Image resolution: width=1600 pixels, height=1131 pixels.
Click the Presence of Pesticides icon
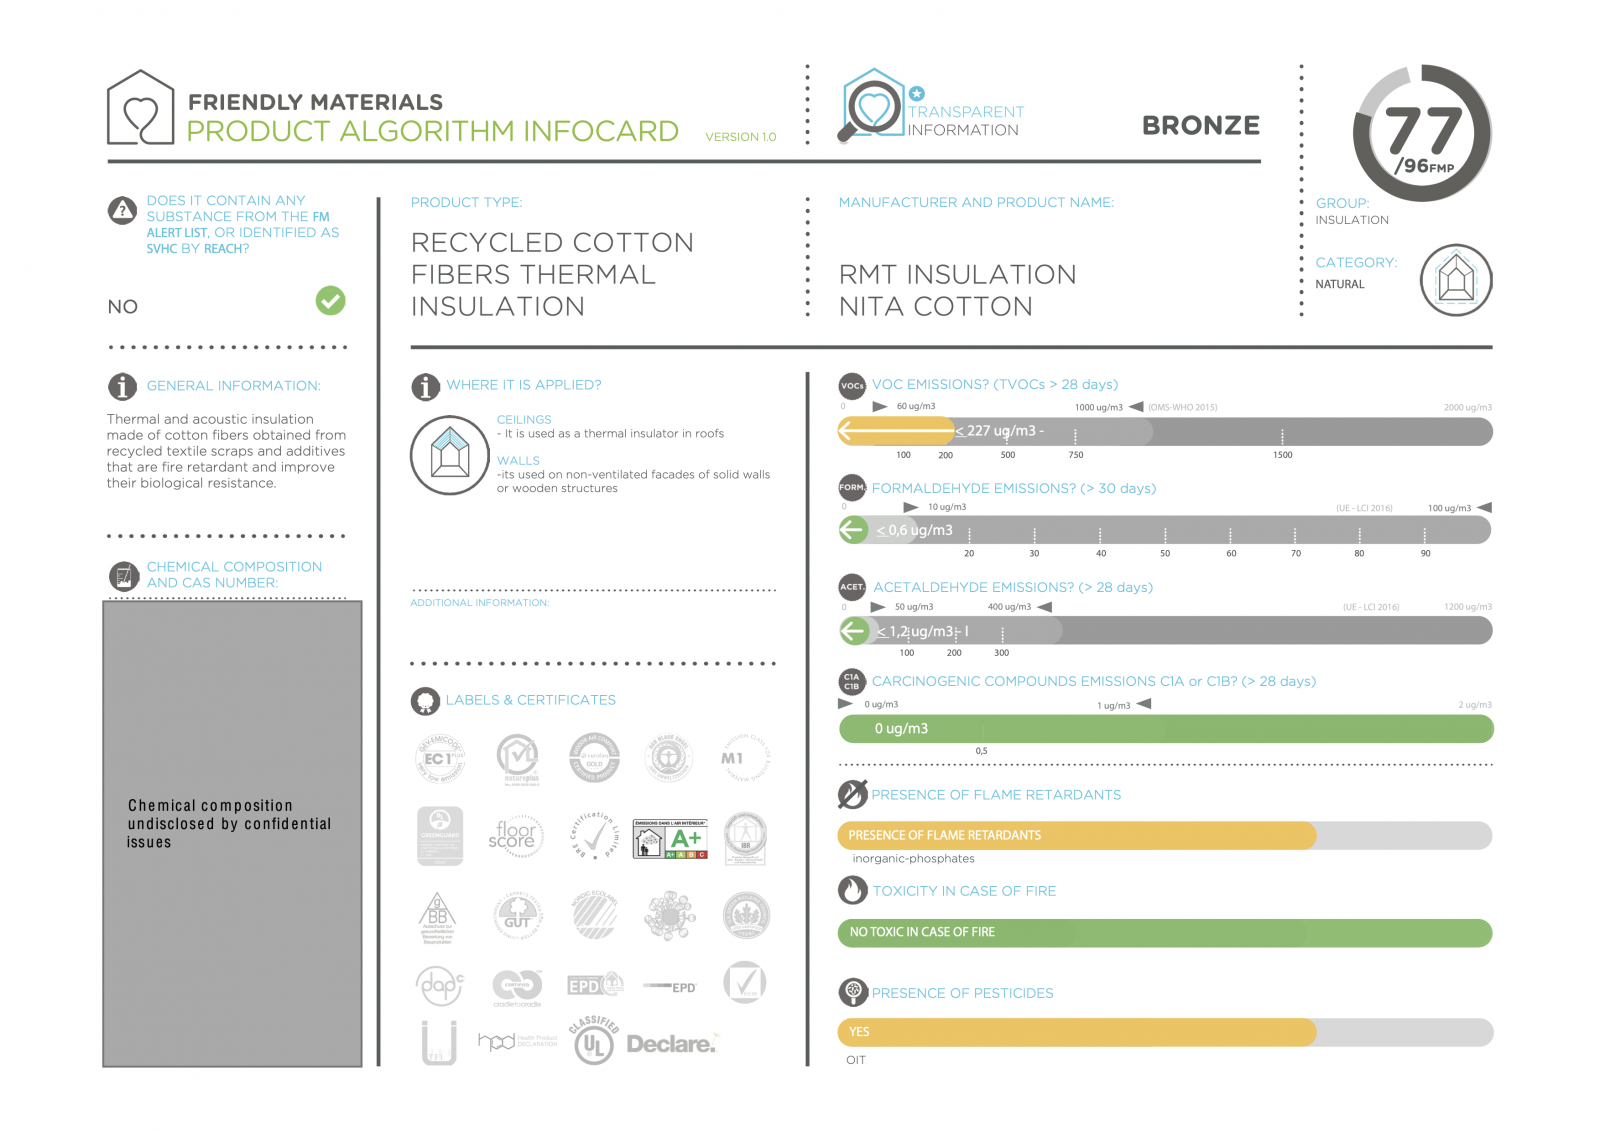coord(853,992)
